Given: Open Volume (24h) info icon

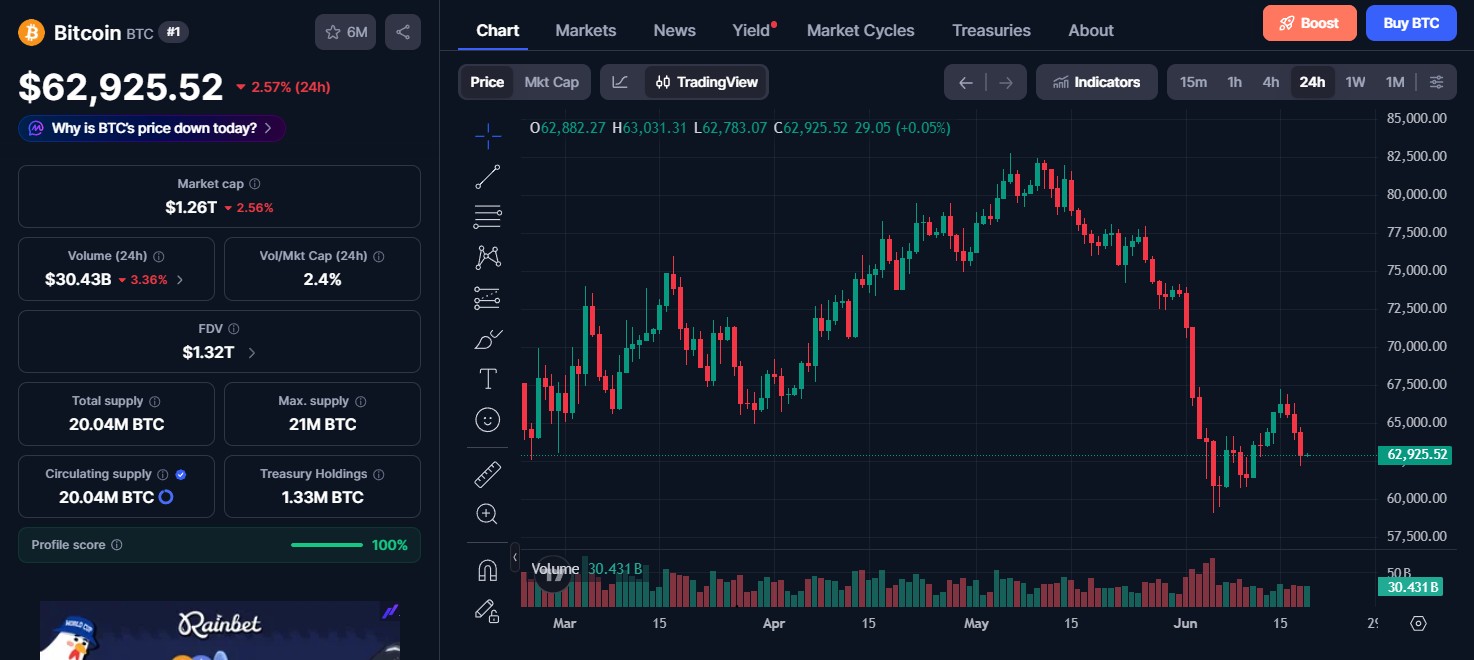Looking at the screenshot, I should pos(159,257).
